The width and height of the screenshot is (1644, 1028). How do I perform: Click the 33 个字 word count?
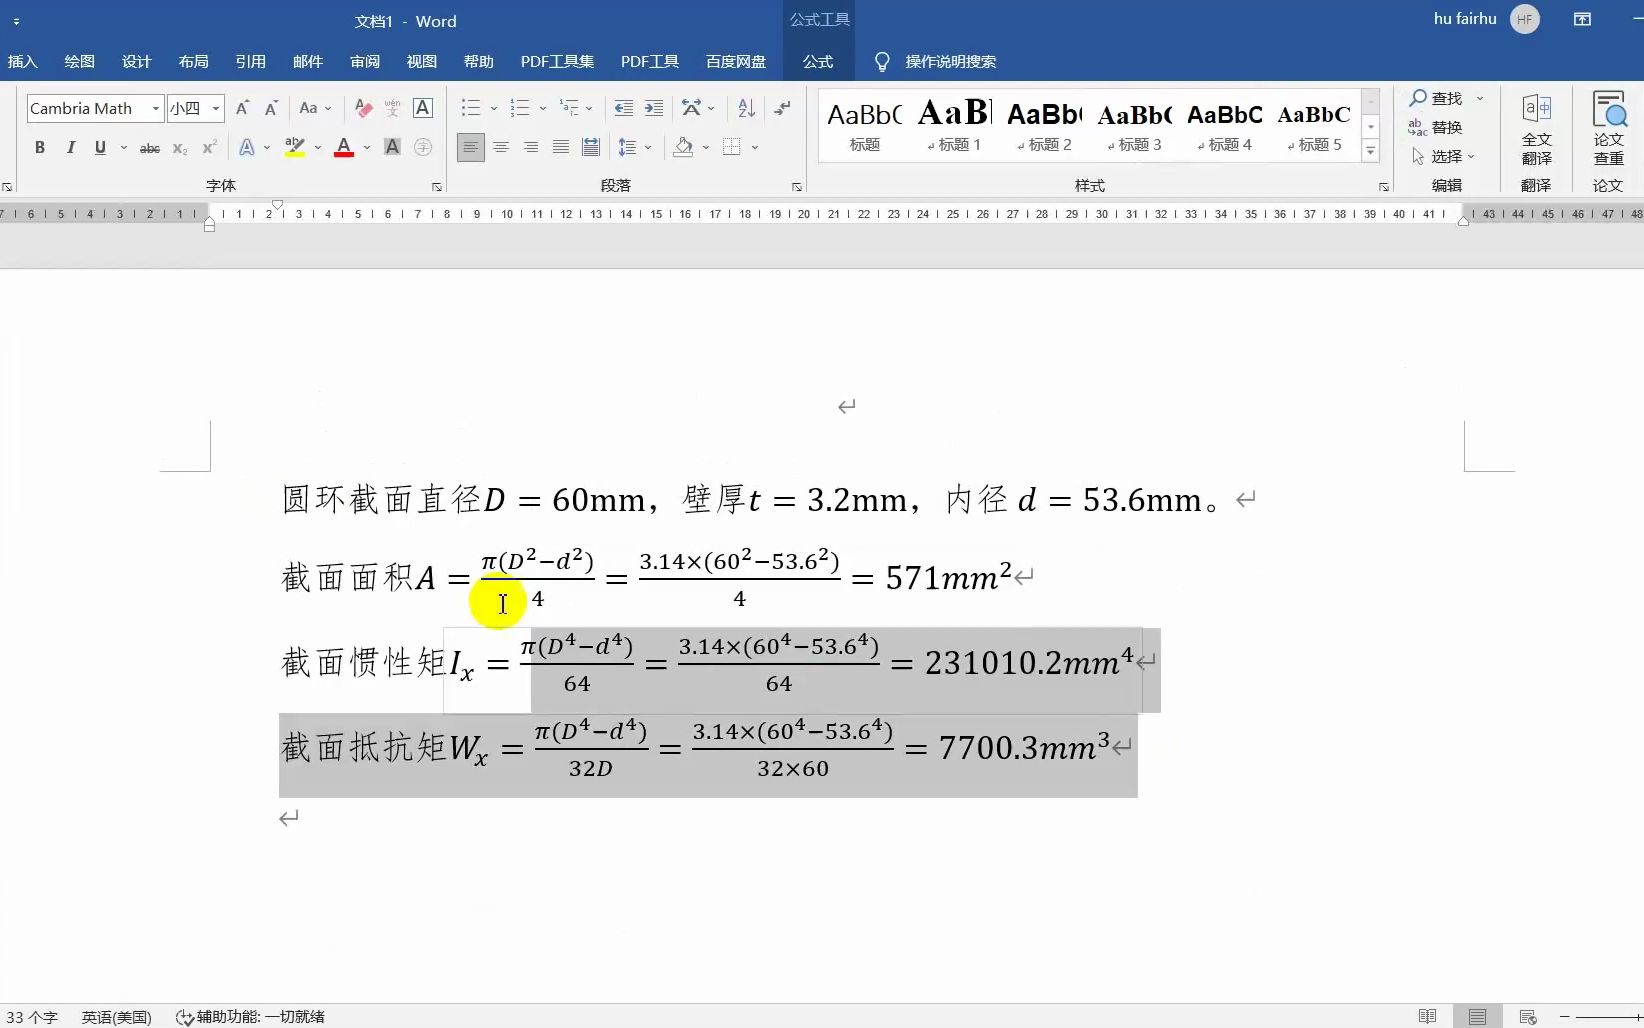[32, 1017]
